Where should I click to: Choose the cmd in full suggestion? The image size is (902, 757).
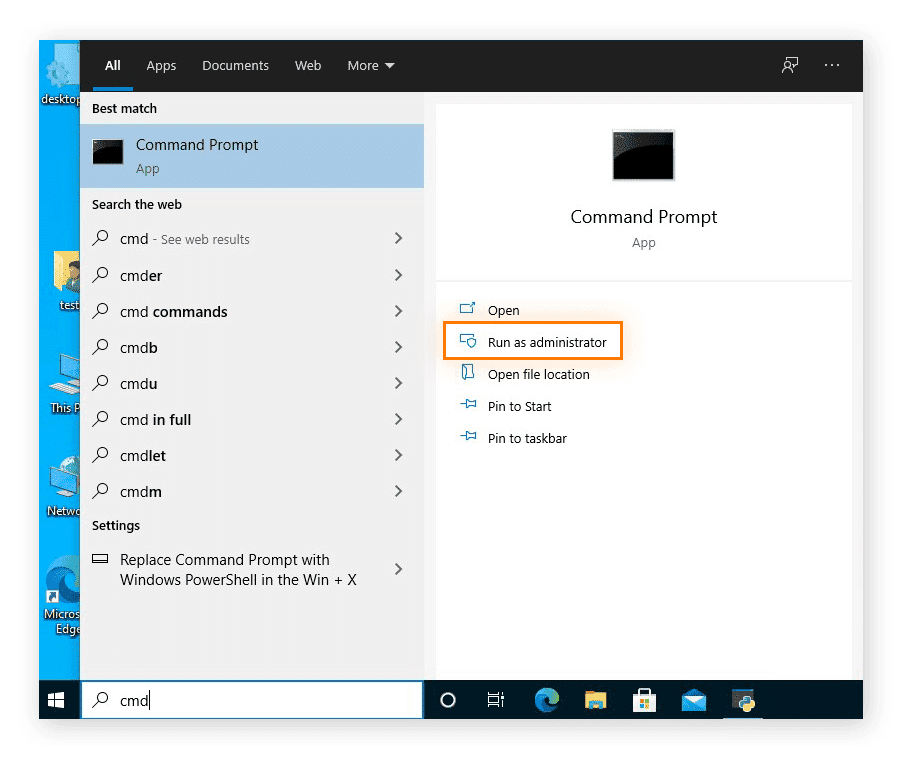(x=252, y=419)
